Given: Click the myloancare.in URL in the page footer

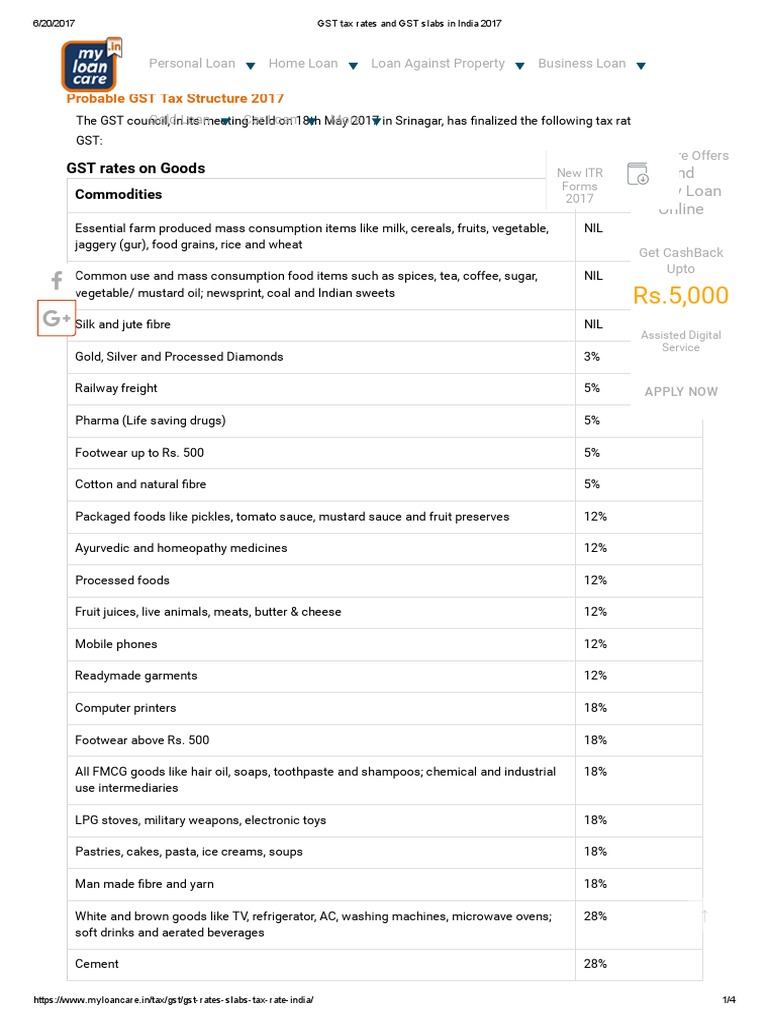Looking at the screenshot, I should [180, 1000].
